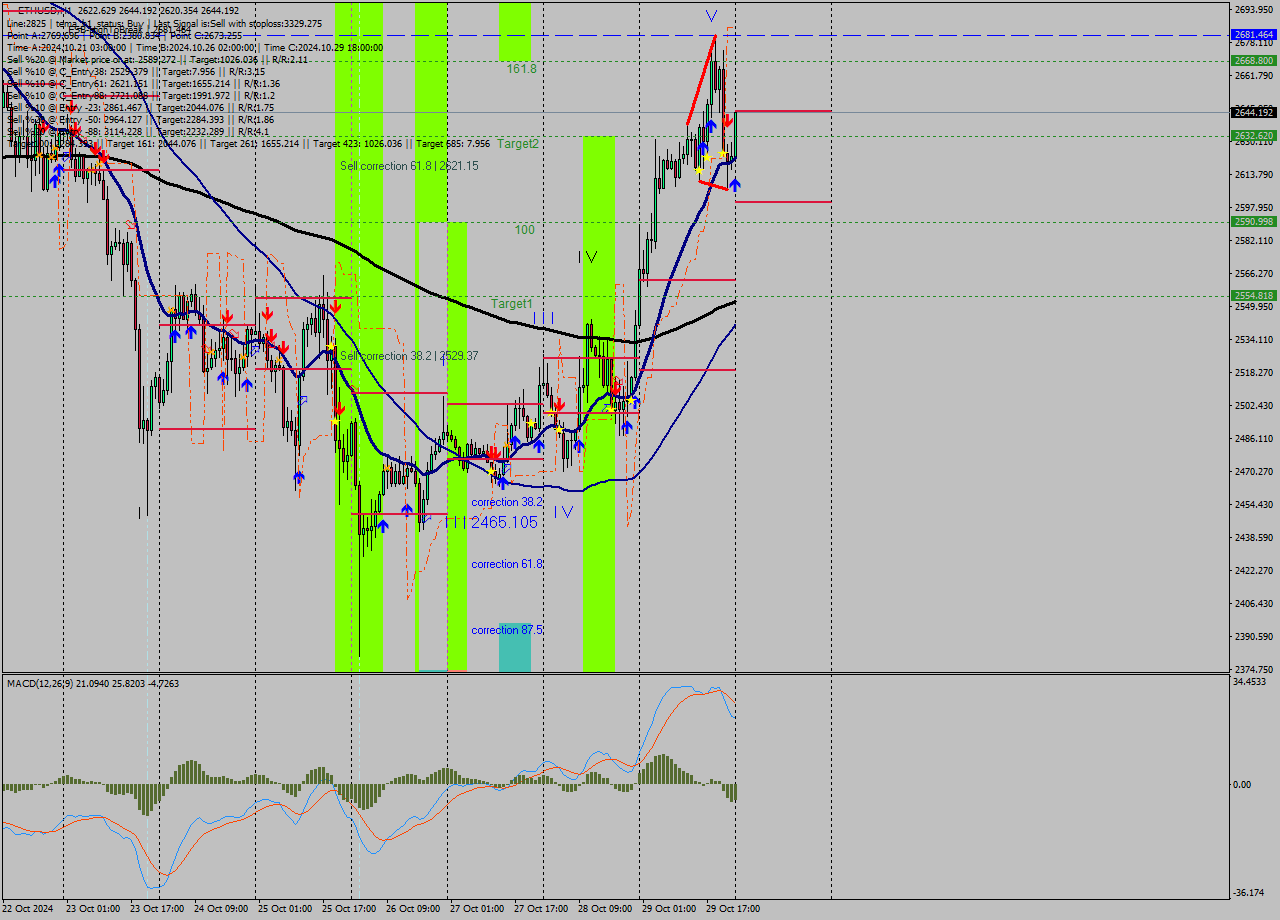Viewport: 1280px width, 920px height.
Task: Click '25 Oct 01:00' on the time axis
Action: [285, 909]
